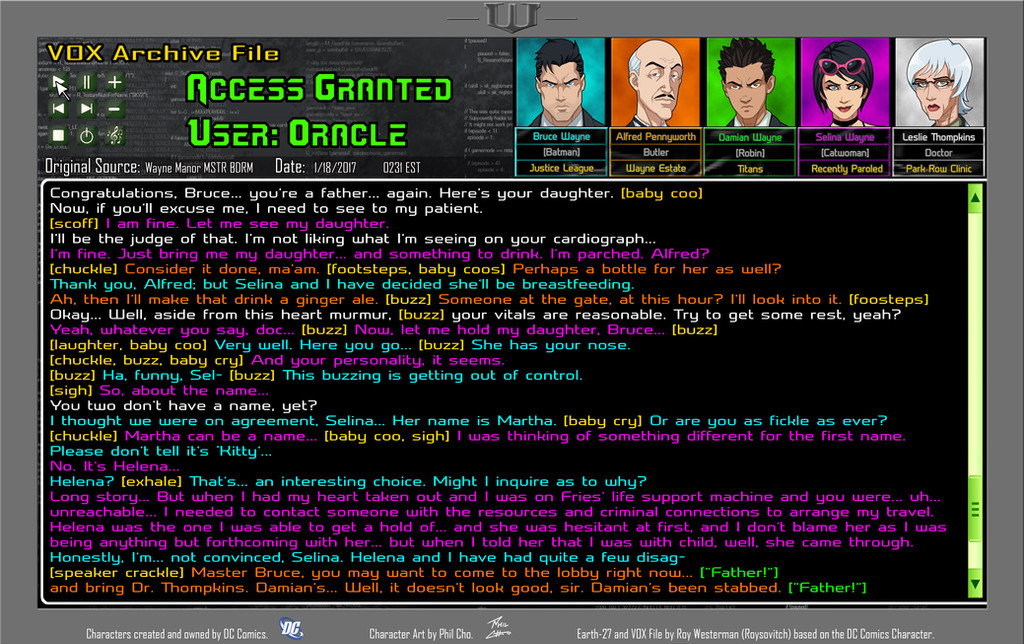Click the Leslie Thompkins name label
The image size is (1024, 644).
point(939,137)
